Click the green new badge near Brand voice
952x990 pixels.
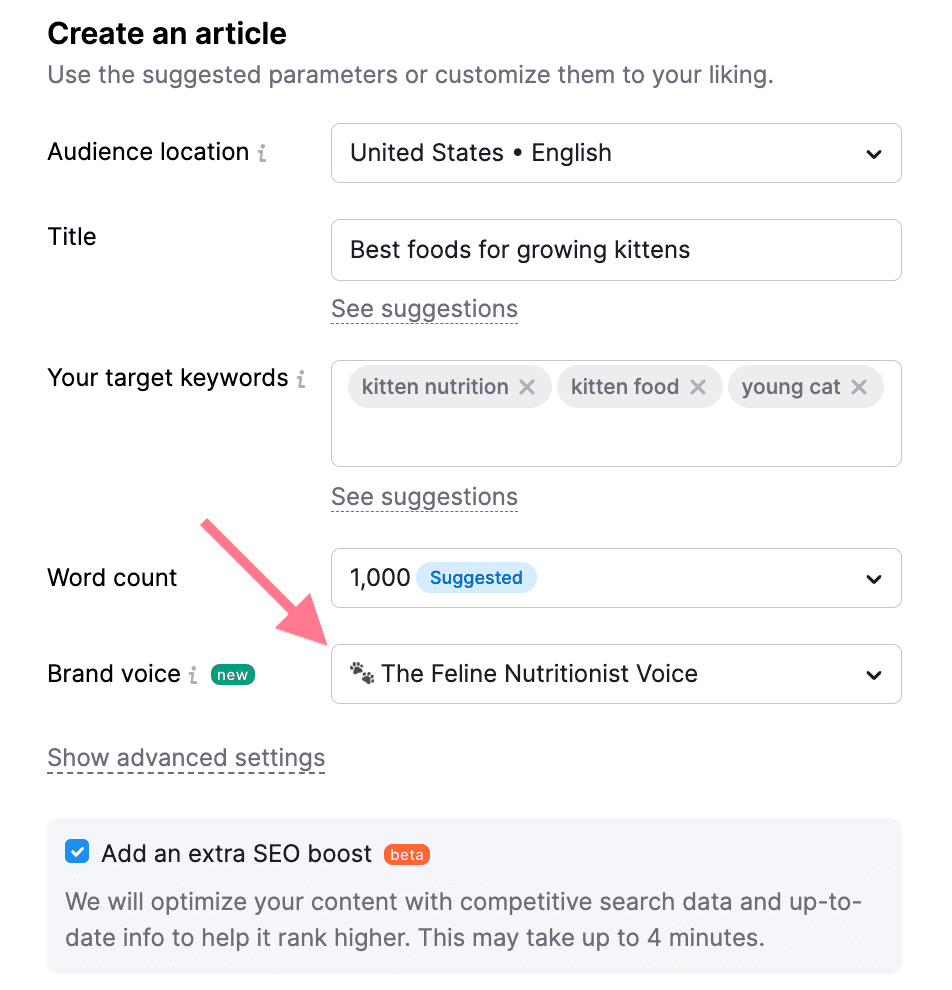pyautogui.click(x=232, y=674)
